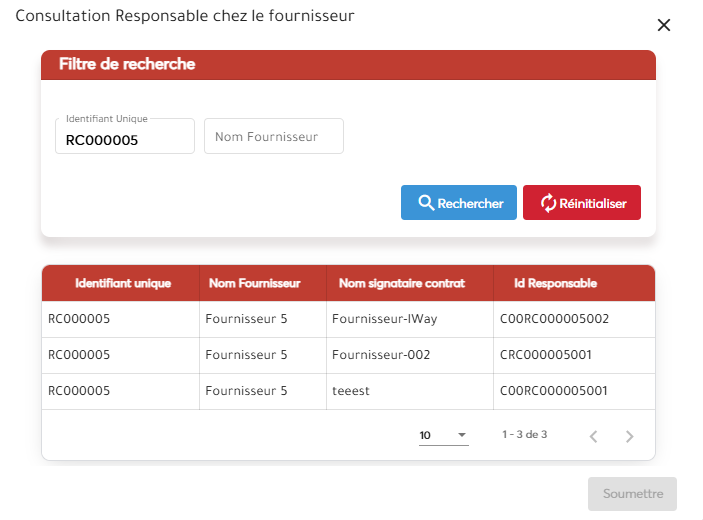Open the rows-per-page dropdown showing 10
The height and width of the screenshot is (520, 703).
443,435
